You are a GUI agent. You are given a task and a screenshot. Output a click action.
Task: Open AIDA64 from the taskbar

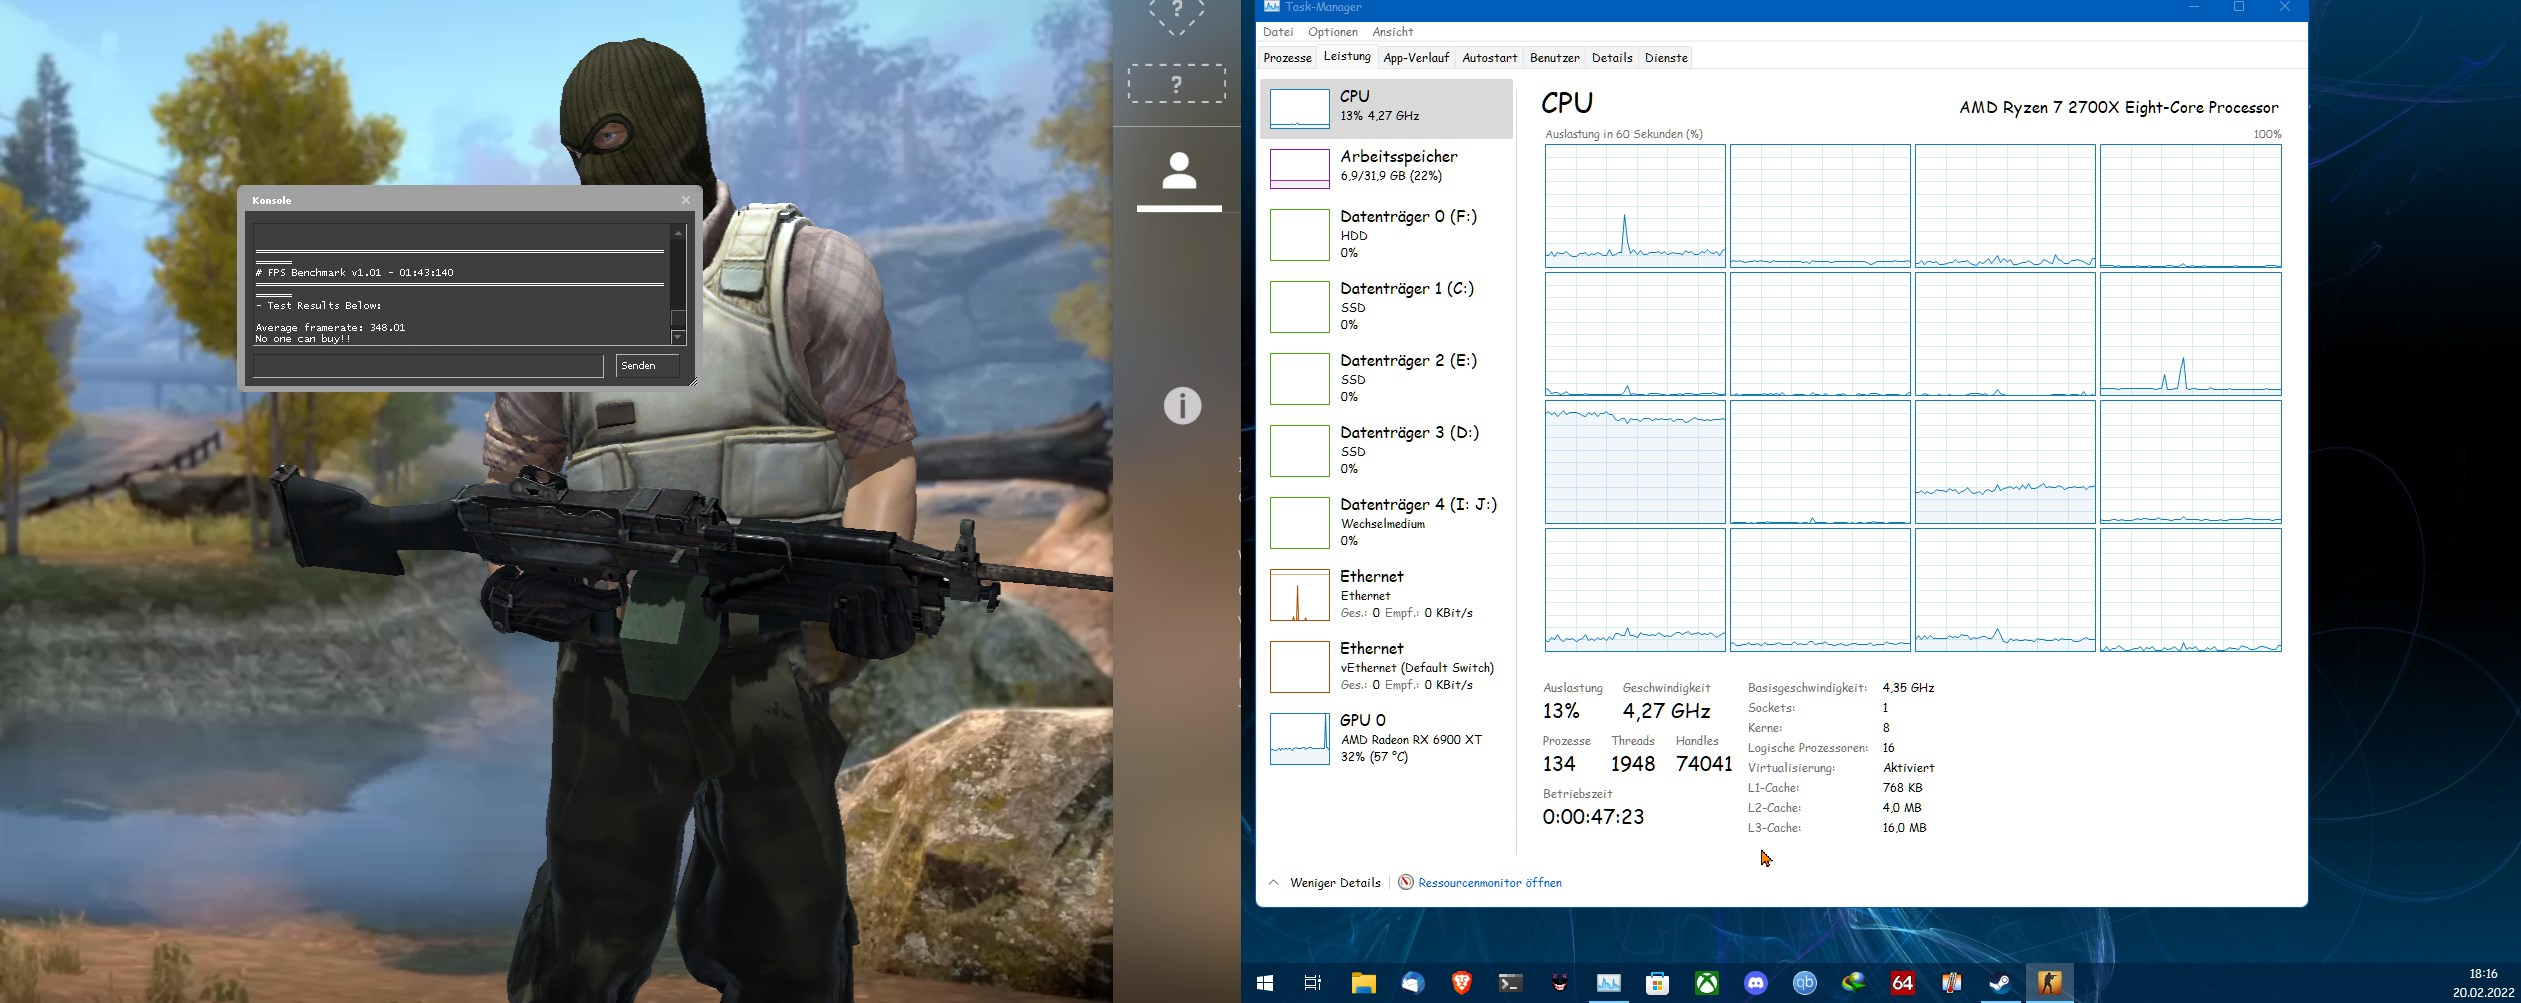coord(1902,983)
